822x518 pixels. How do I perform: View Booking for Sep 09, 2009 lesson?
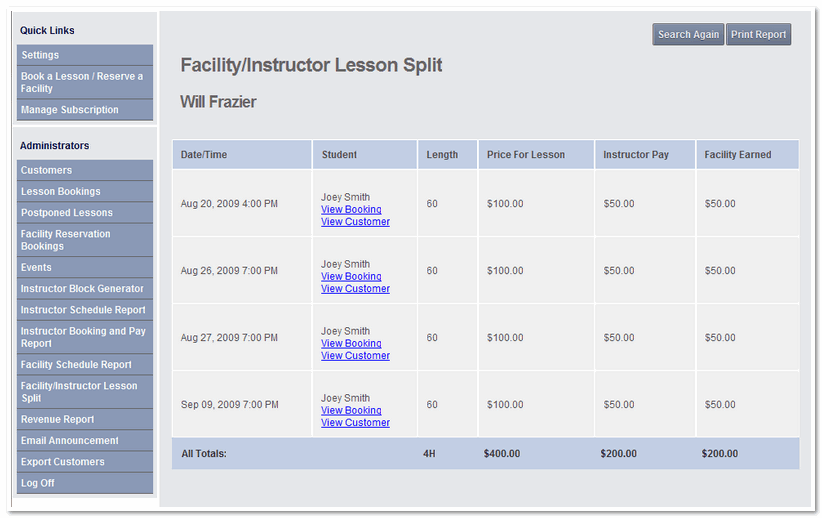click(x=351, y=411)
